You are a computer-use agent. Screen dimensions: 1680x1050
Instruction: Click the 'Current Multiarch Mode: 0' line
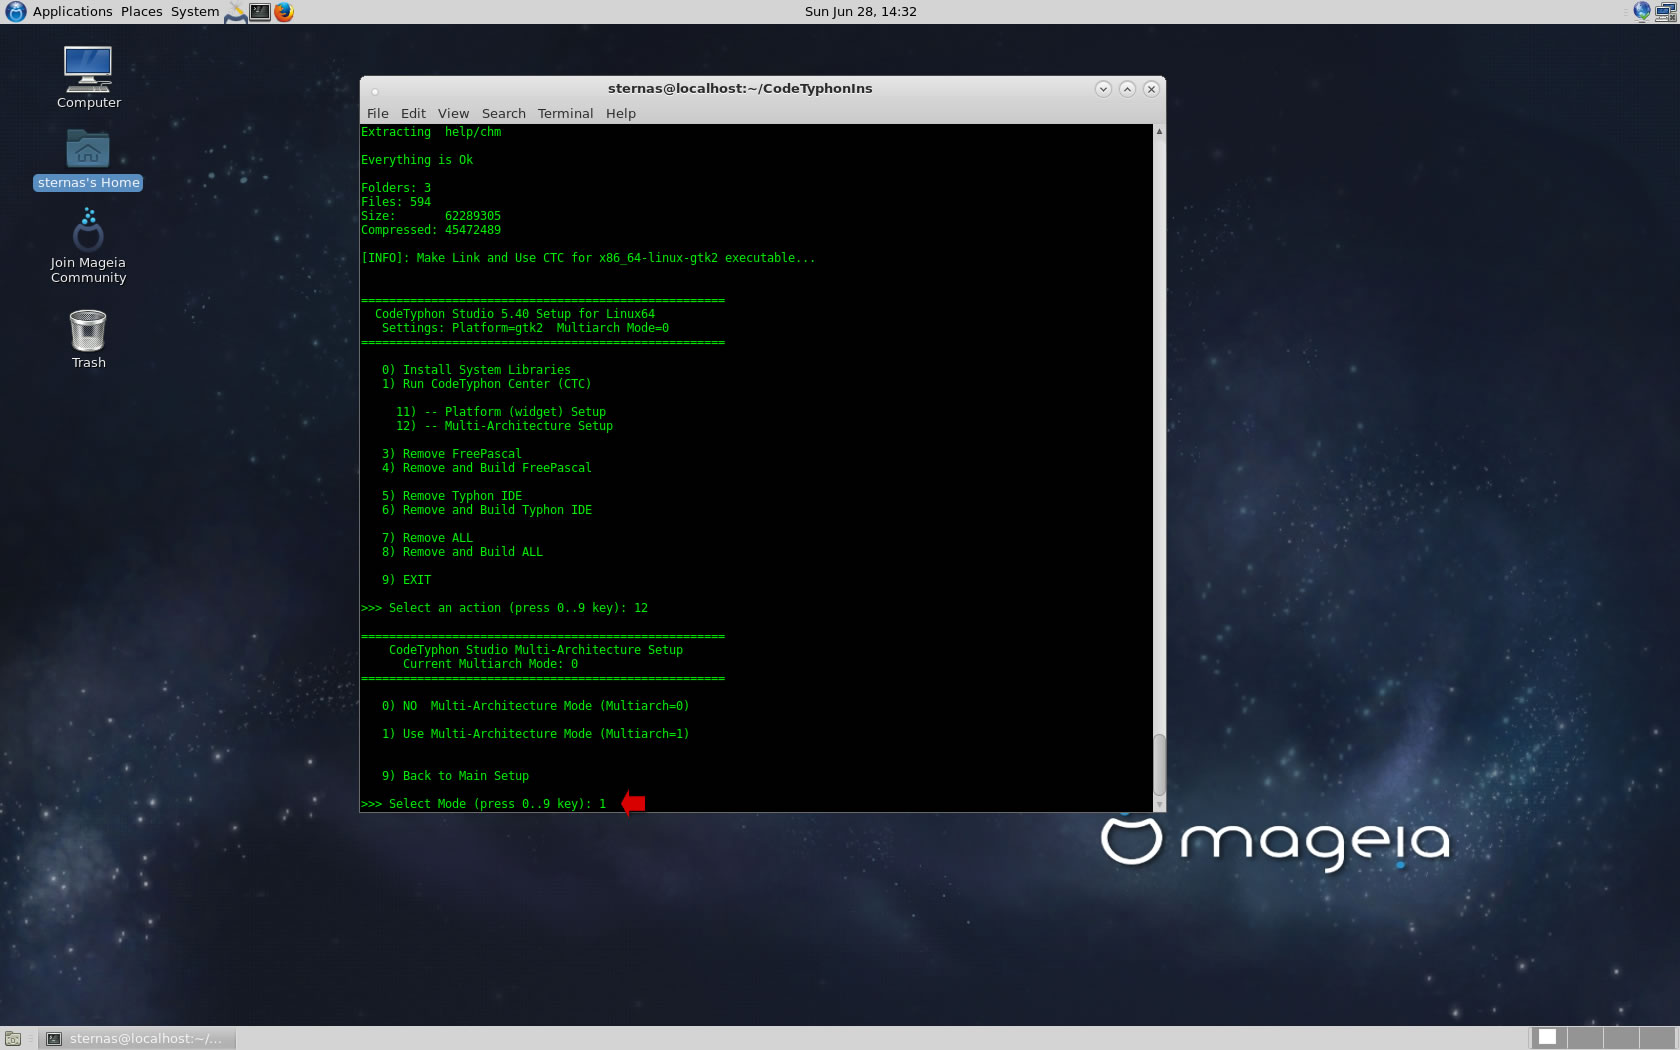point(490,664)
